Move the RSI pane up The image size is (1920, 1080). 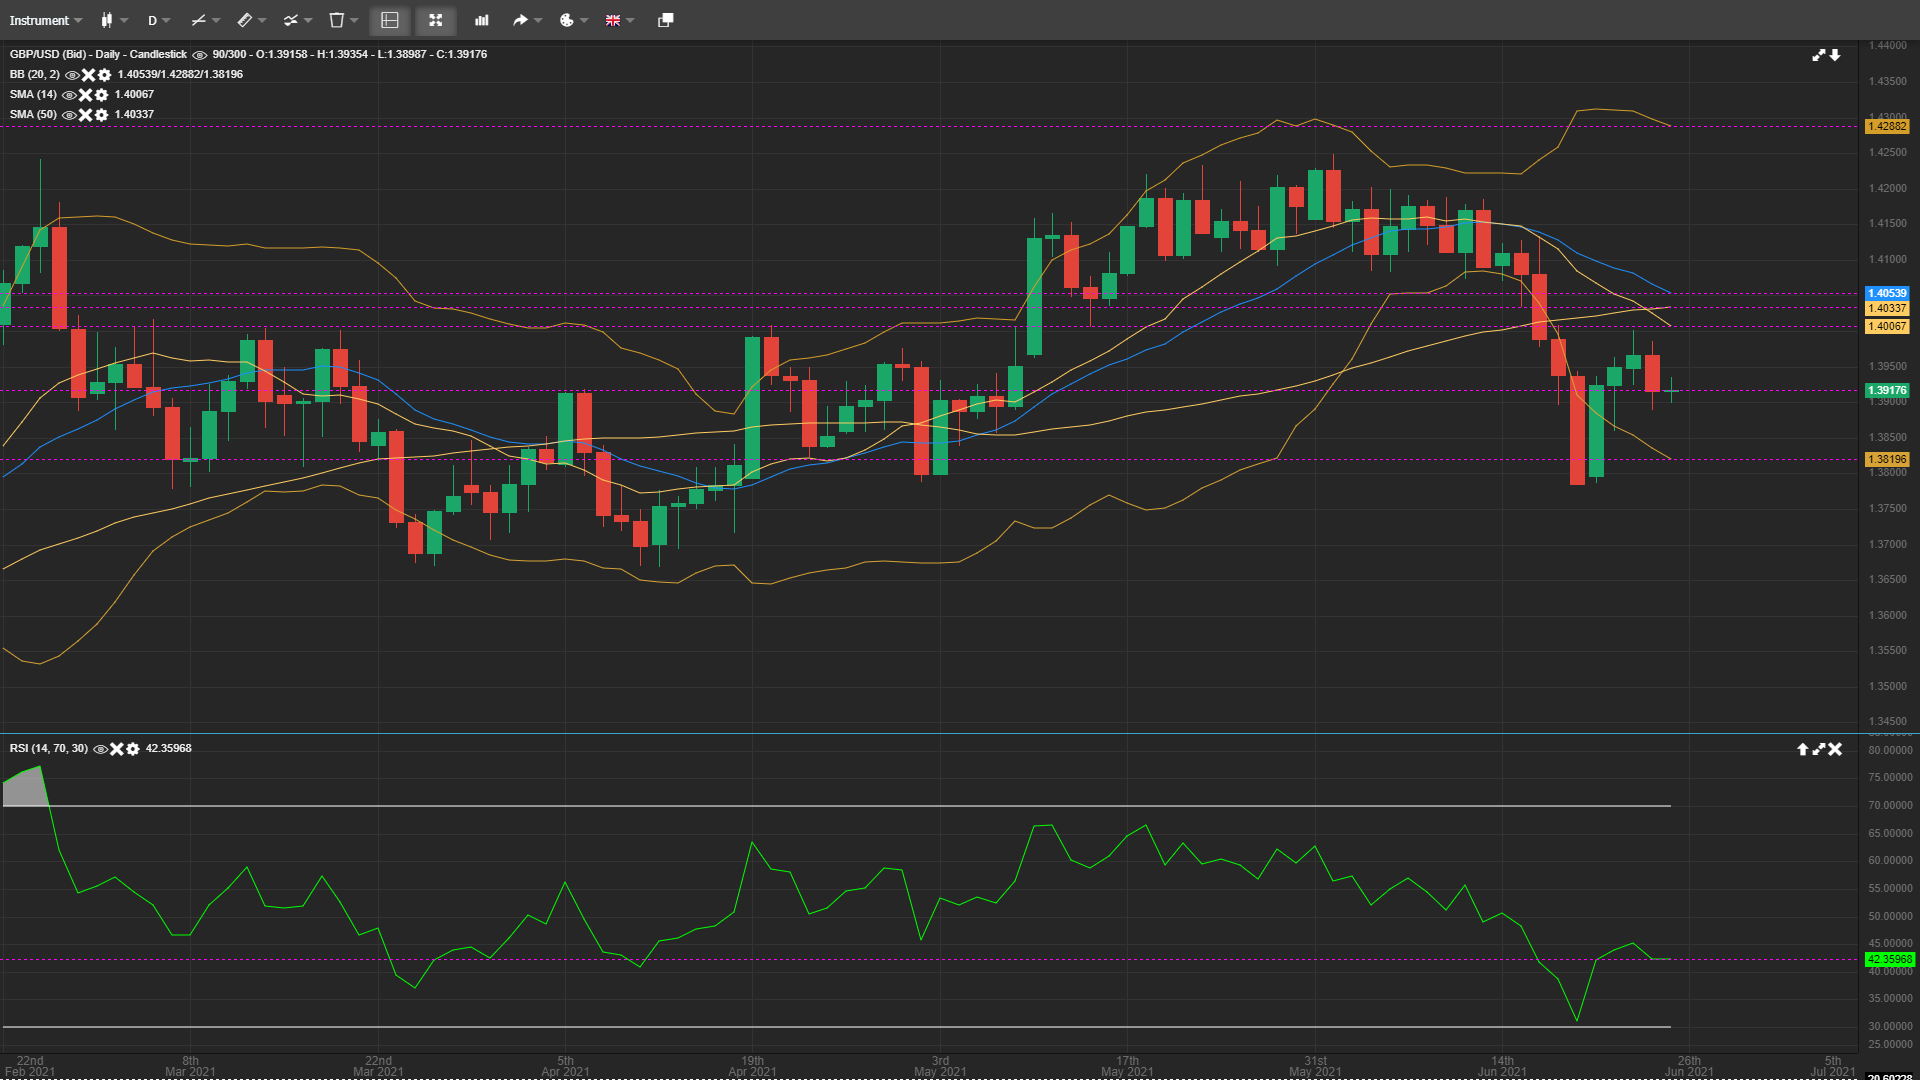[x=1803, y=749]
